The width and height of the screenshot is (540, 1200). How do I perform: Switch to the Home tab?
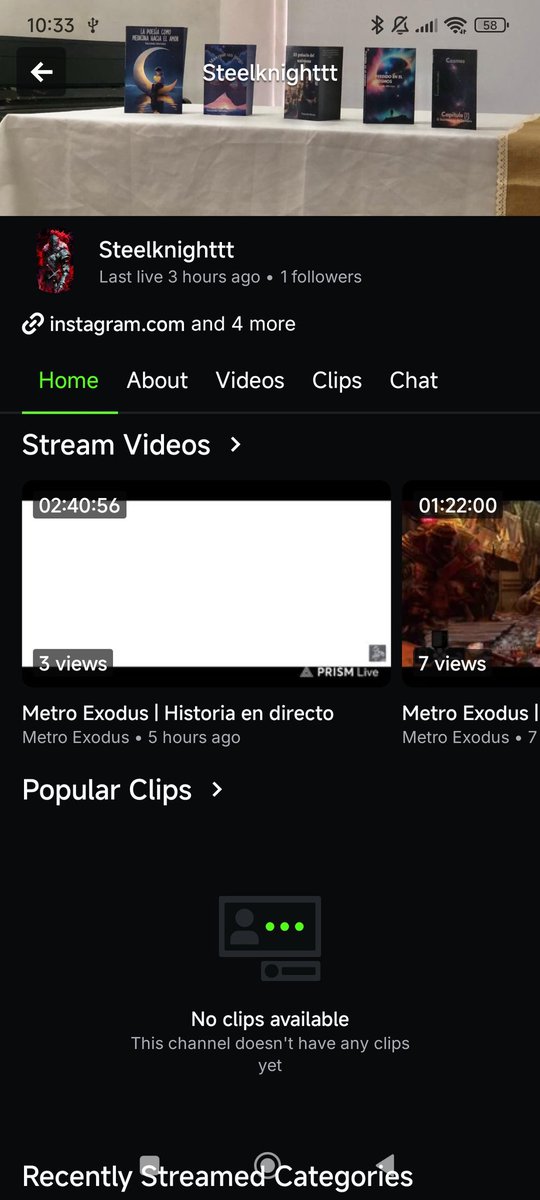(x=68, y=380)
